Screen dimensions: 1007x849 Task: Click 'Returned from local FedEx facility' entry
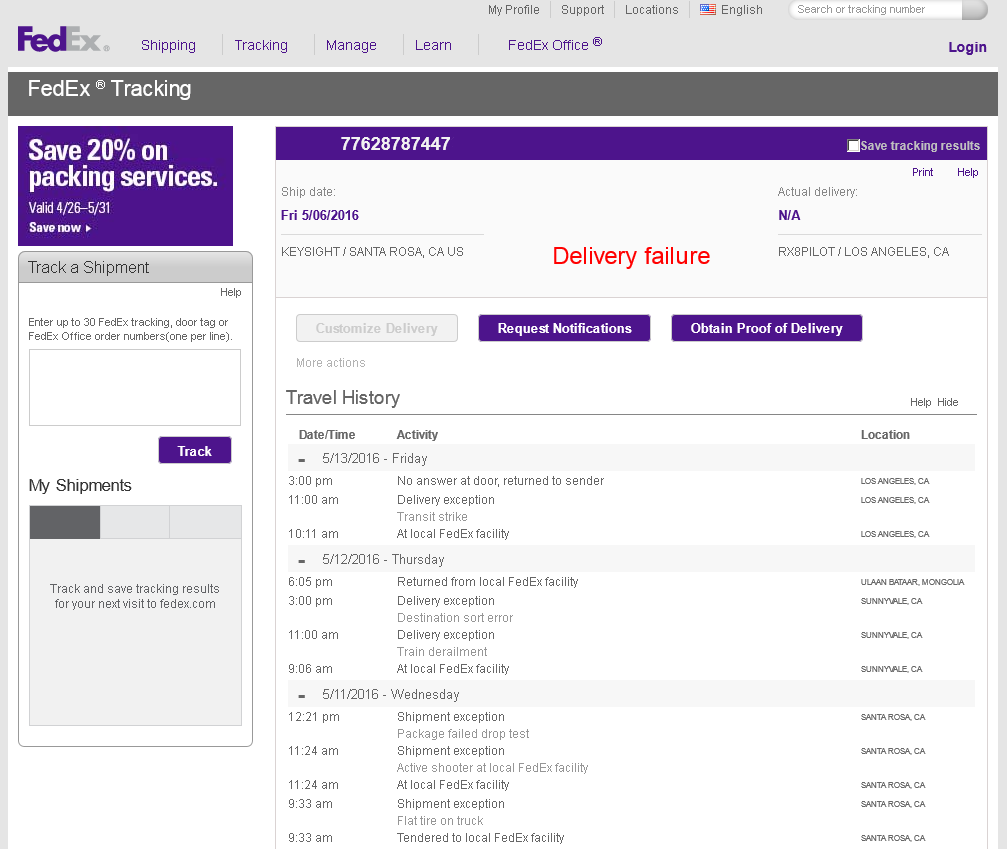(x=487, y=582)
